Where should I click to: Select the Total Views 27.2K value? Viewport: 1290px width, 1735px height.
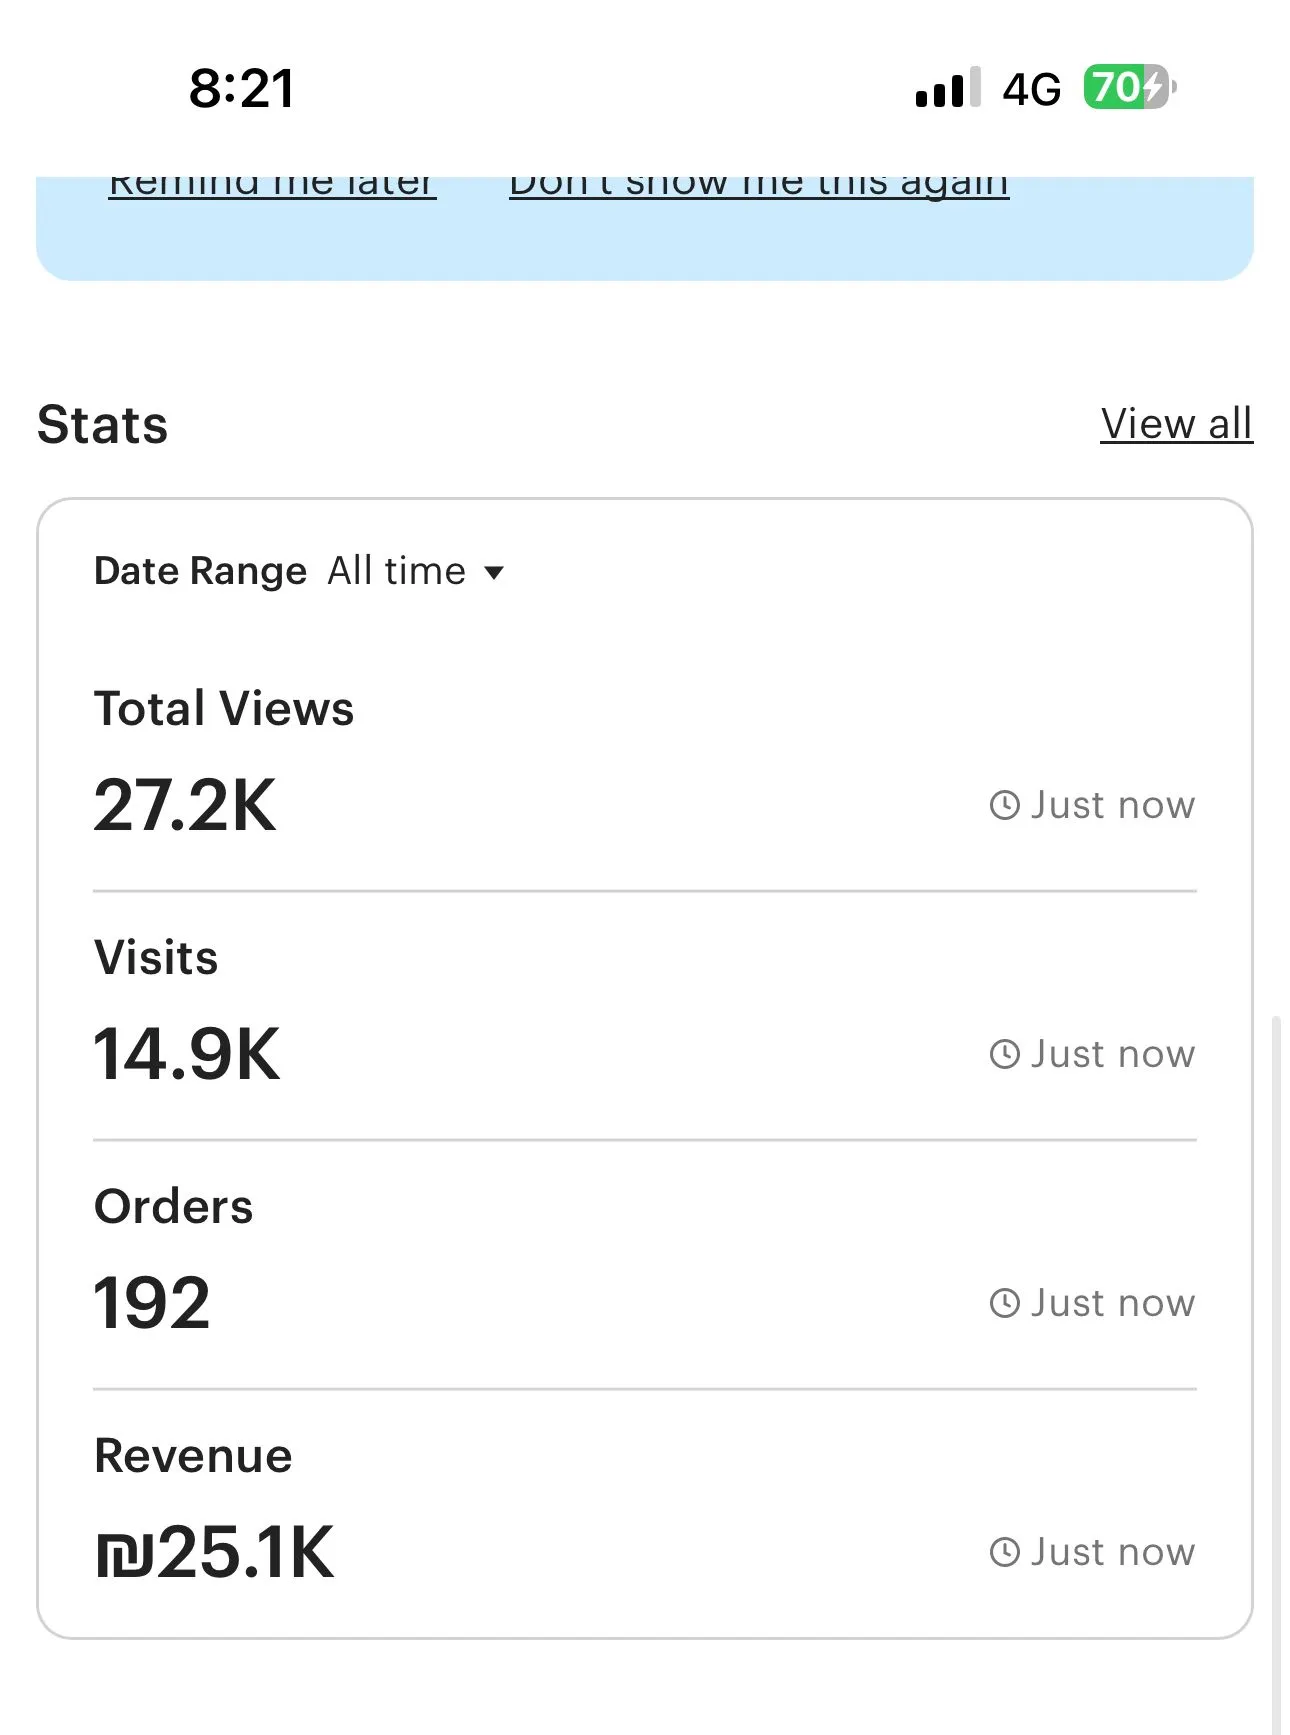pos(185,806)
